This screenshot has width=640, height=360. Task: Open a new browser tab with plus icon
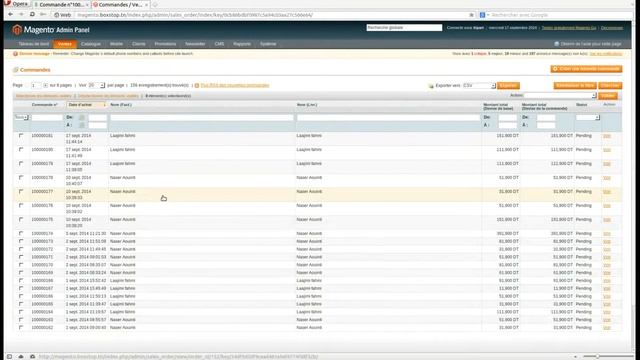pos(155,4)
